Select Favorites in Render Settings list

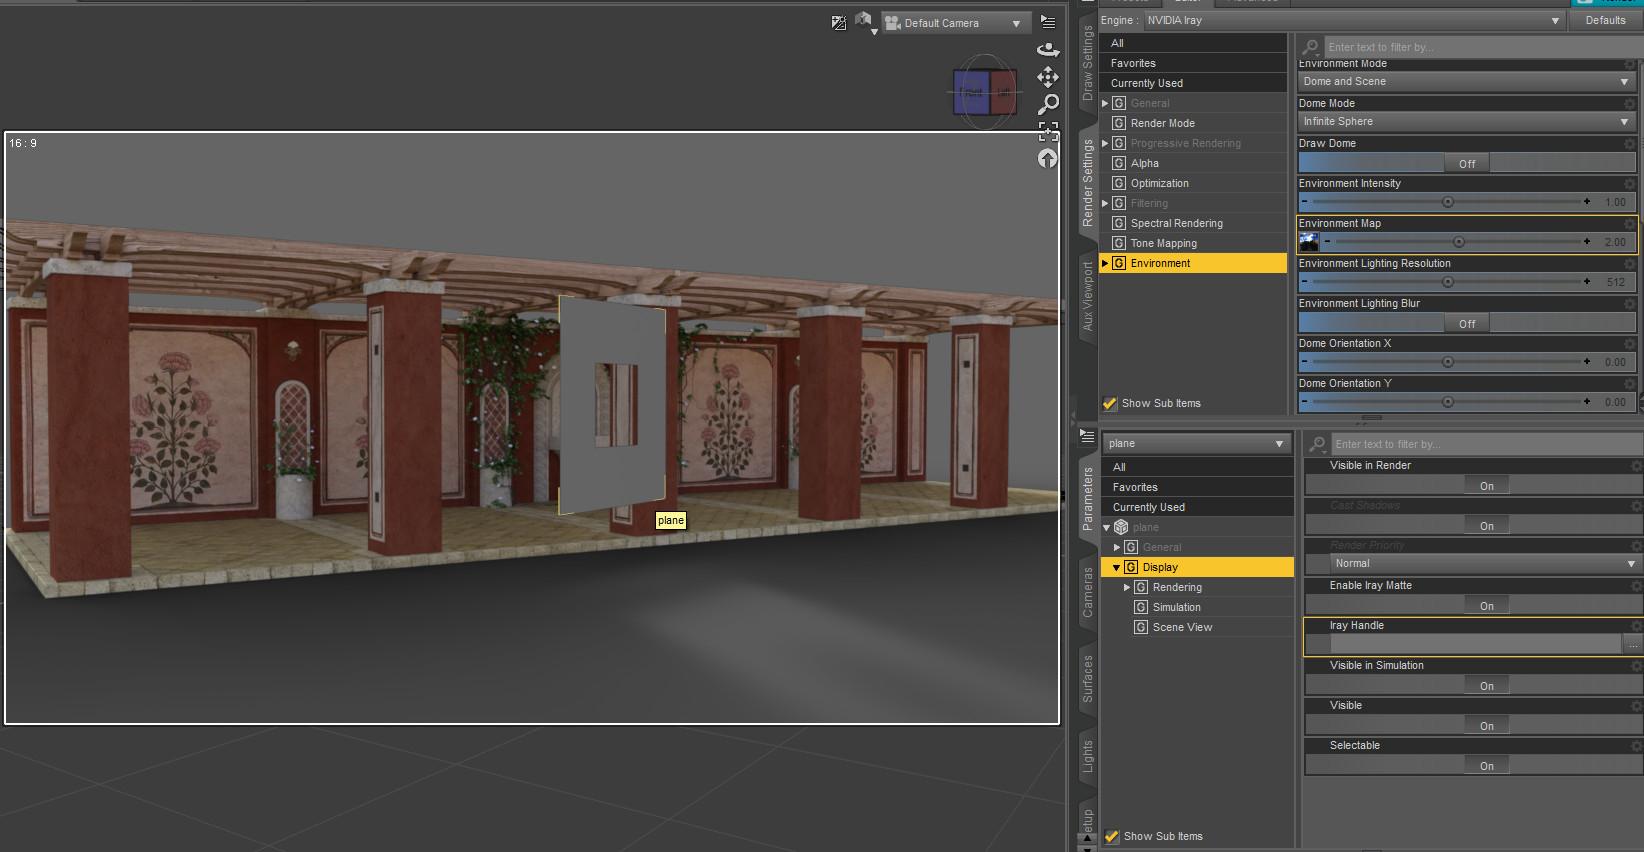tap(1193, 63)
